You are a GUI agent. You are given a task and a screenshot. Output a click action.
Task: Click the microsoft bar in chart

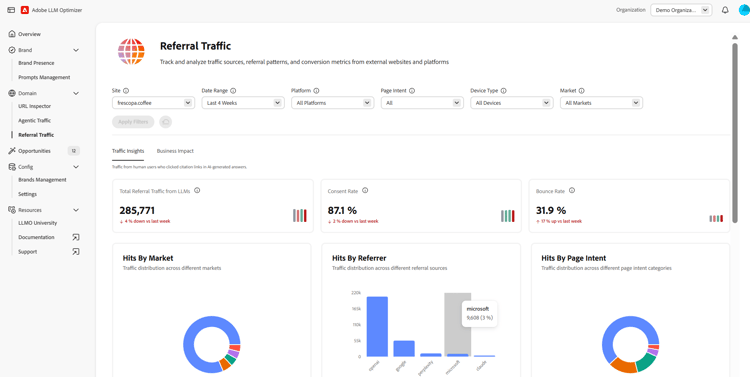pos(457,355)
